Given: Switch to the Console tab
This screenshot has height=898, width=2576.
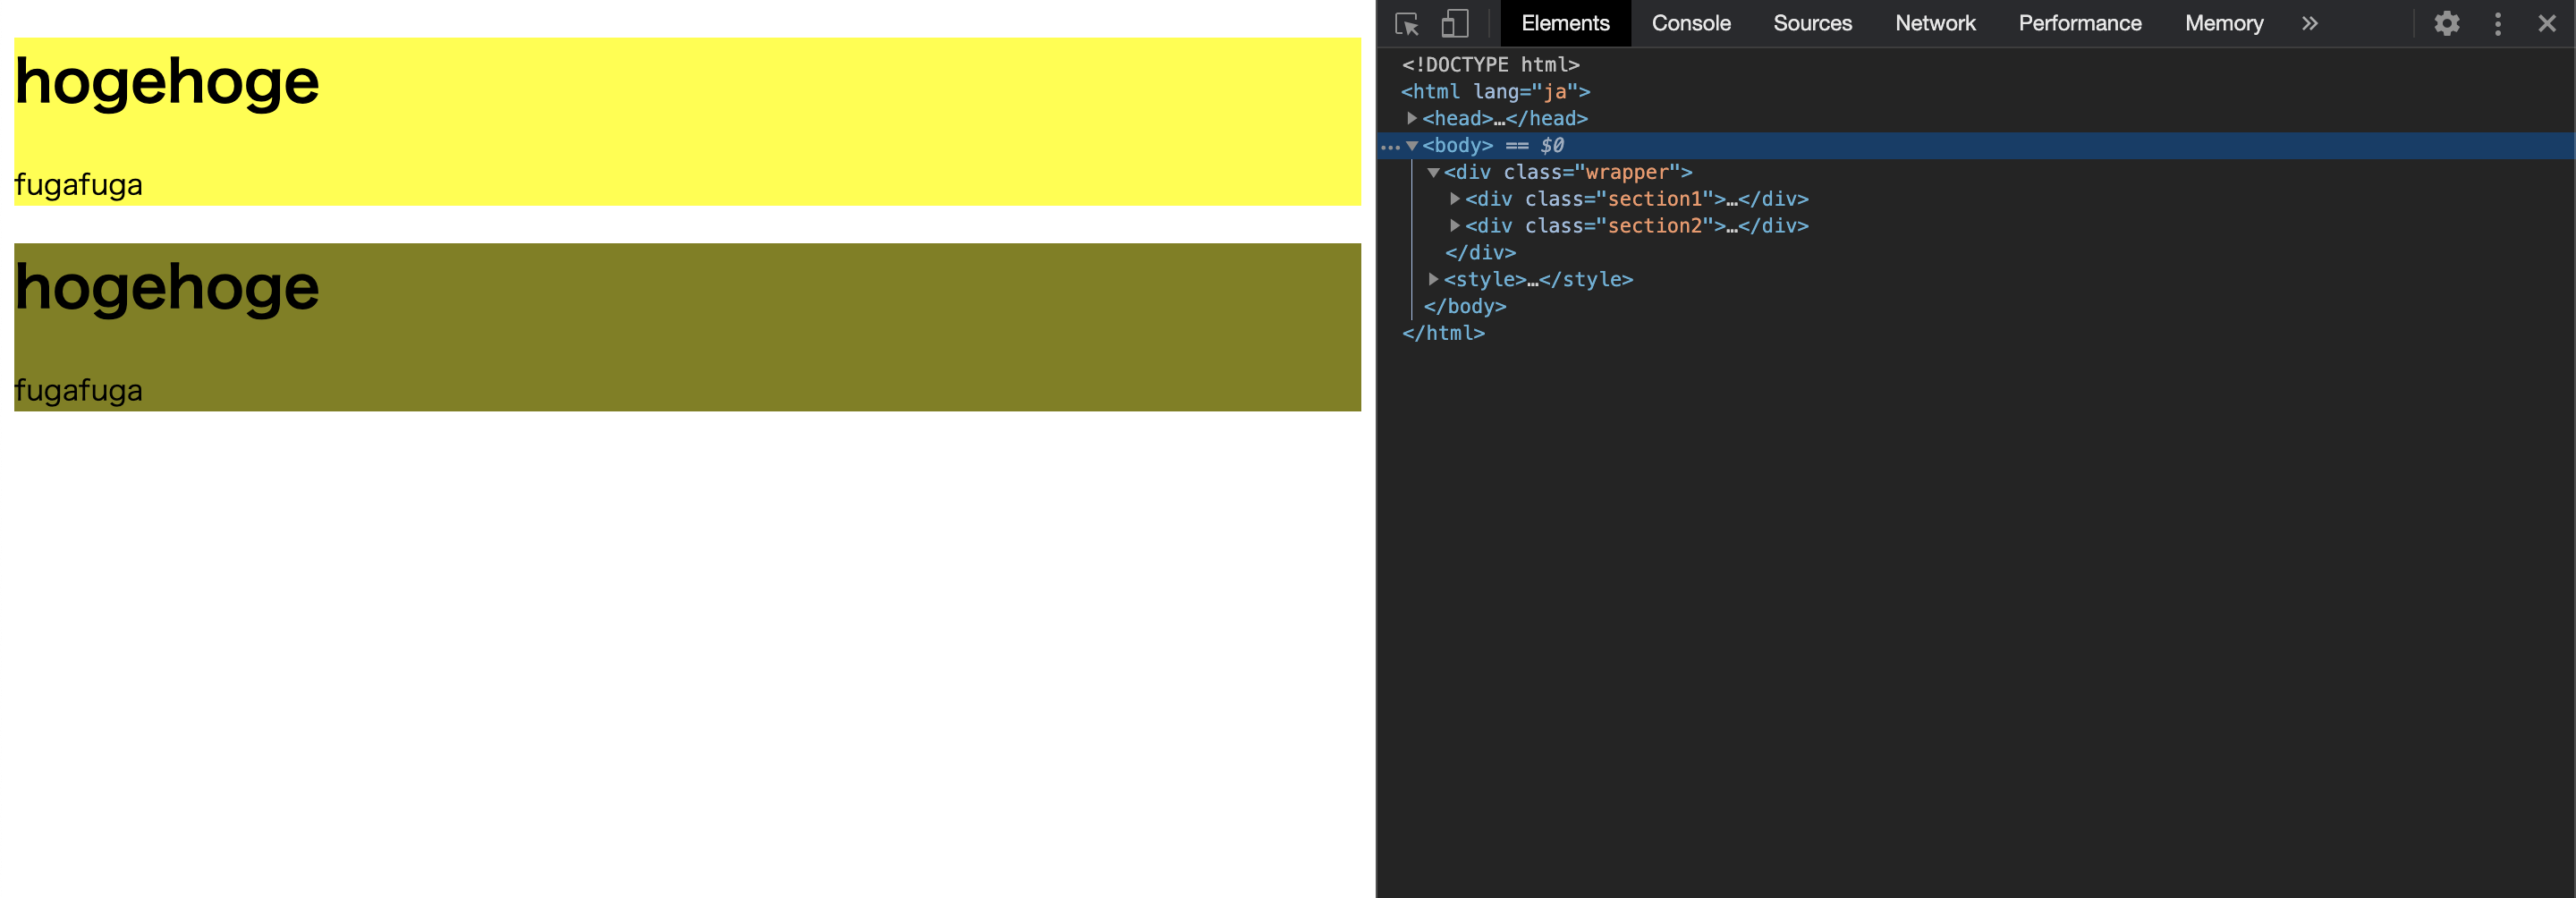Looking at the screenshot, I should point(1690,23).
